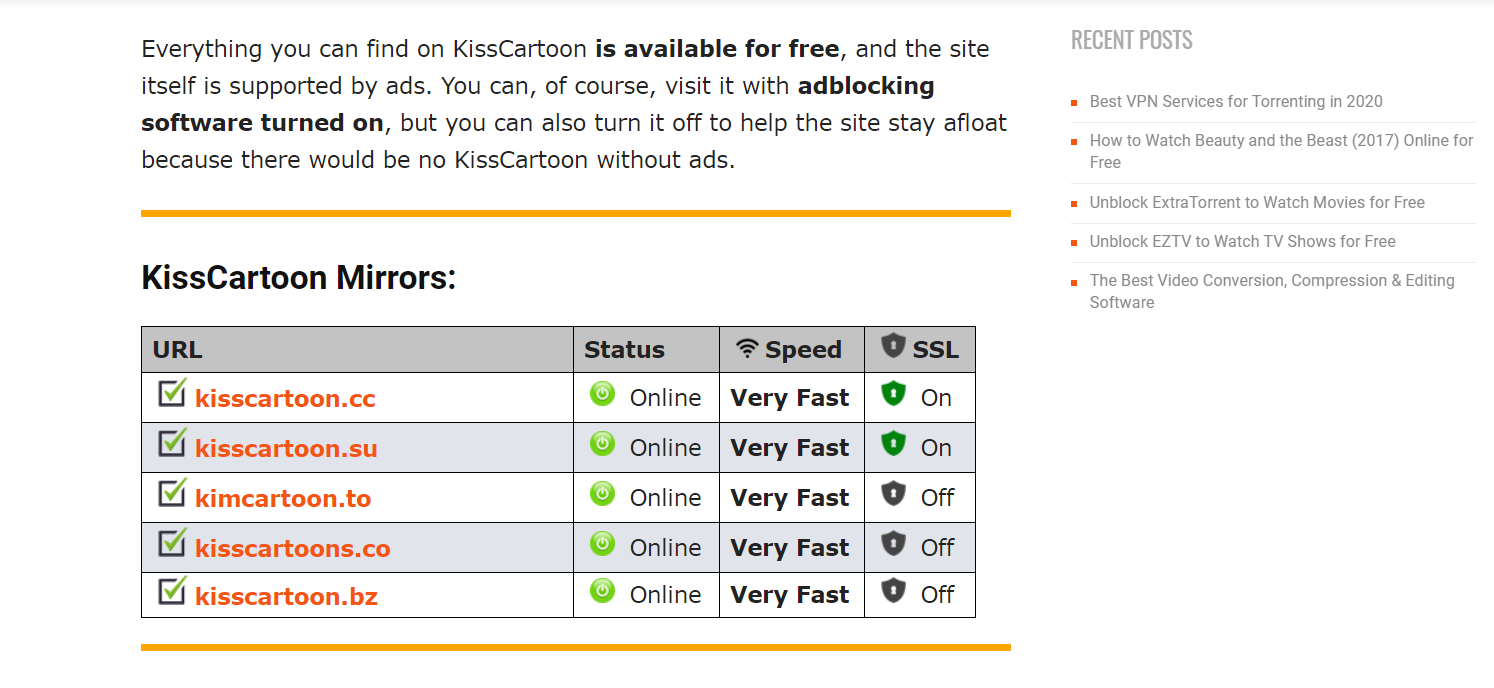
Task: Click gray SSL shield for kimcartoon.to
Action: point(893,493)
